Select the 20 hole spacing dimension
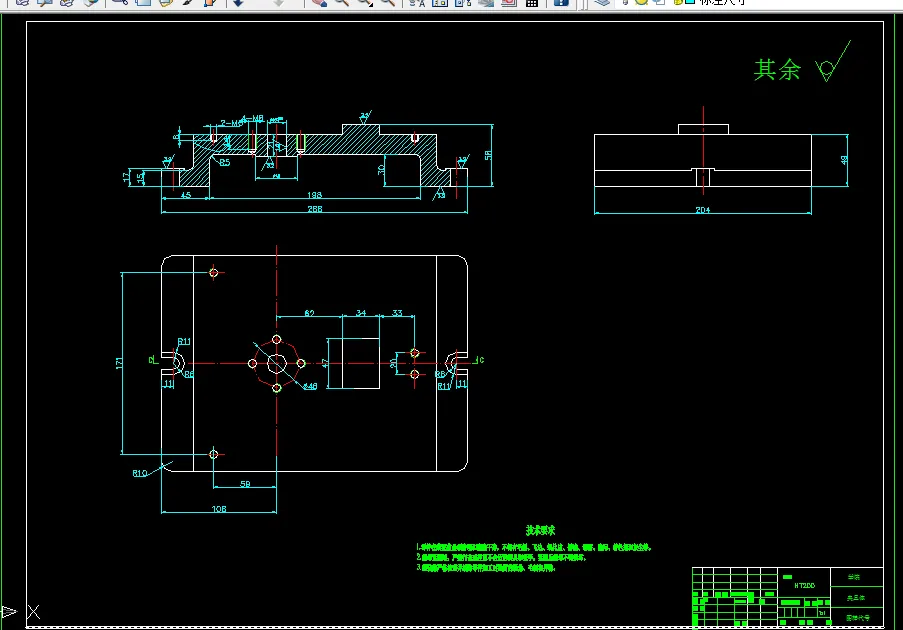 coord(393,363)
